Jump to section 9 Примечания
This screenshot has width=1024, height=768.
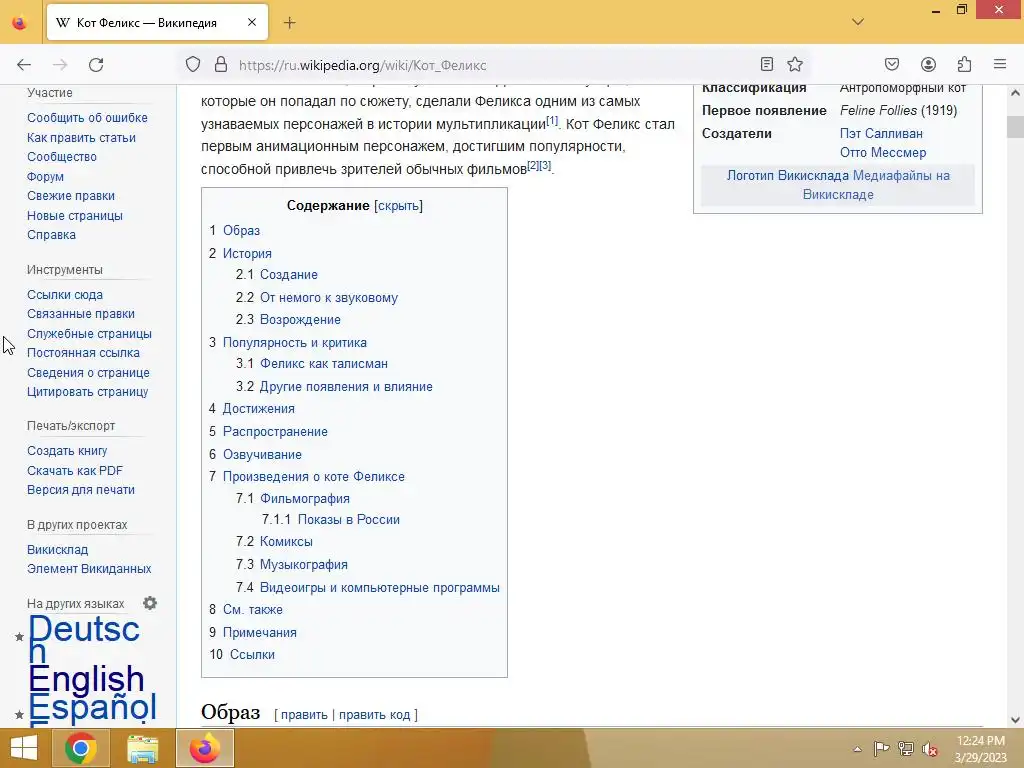(x=259, y=633)
